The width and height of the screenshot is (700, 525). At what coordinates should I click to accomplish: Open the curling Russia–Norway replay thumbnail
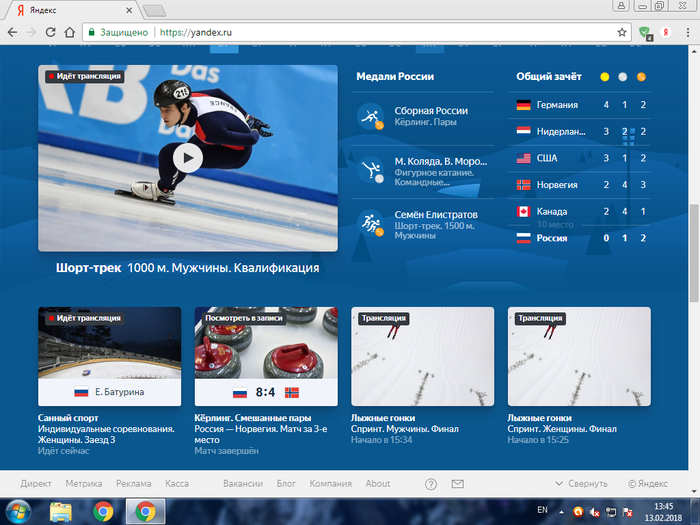tap(266, 356)
